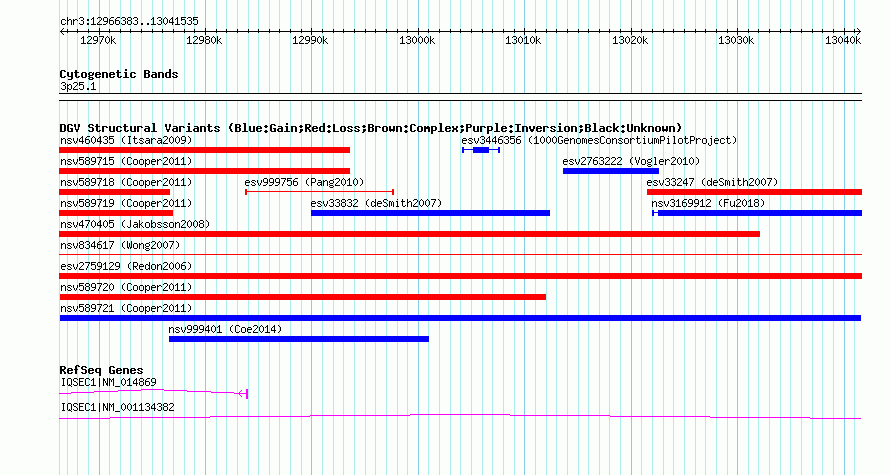Click the RefSeq Genes track title
Image resolution: width=890 pixels, height=475 pixels.
point(101,369)
